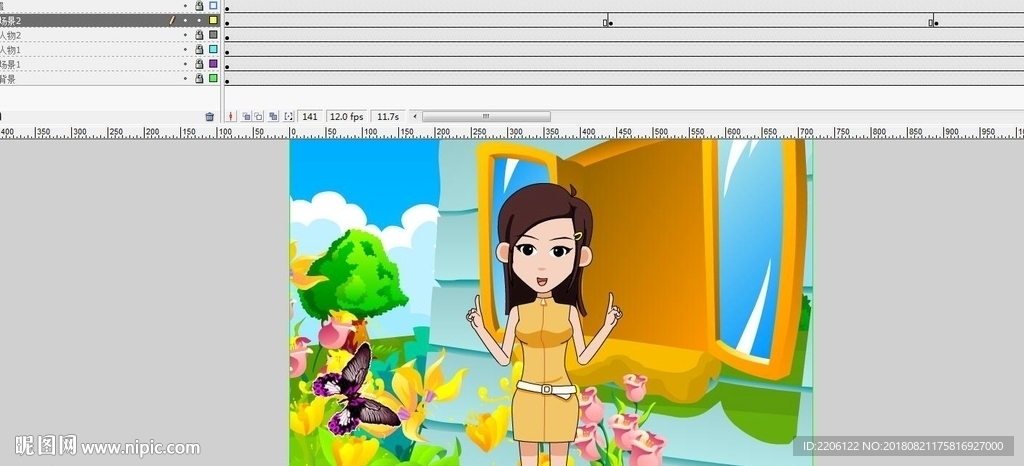Screen dimensions: 1024x466
Task: Select the 场景1 layer
Action: 110,64
